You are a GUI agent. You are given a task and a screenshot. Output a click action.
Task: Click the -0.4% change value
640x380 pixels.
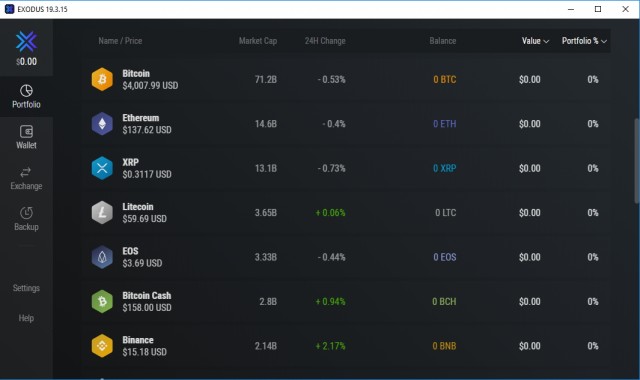(334, 124)
